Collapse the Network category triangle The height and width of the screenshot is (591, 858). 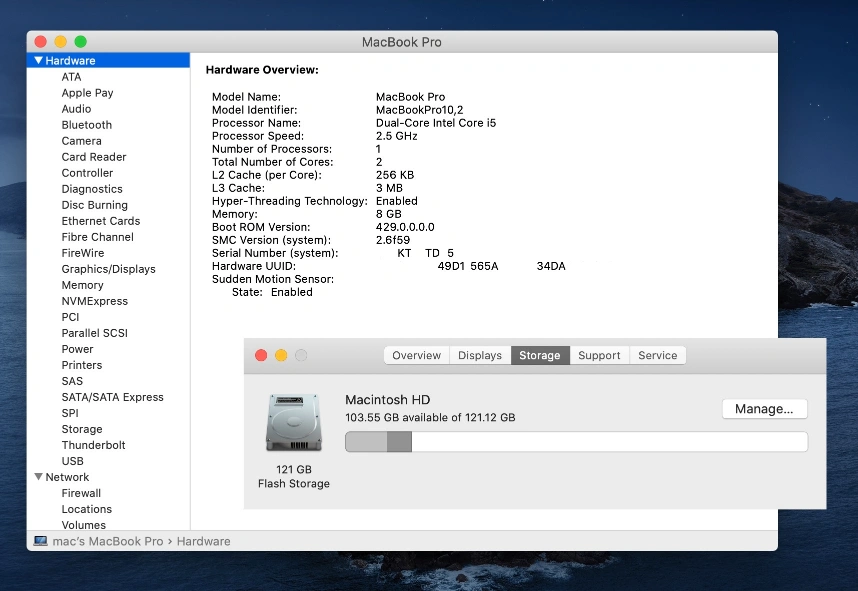38,477
